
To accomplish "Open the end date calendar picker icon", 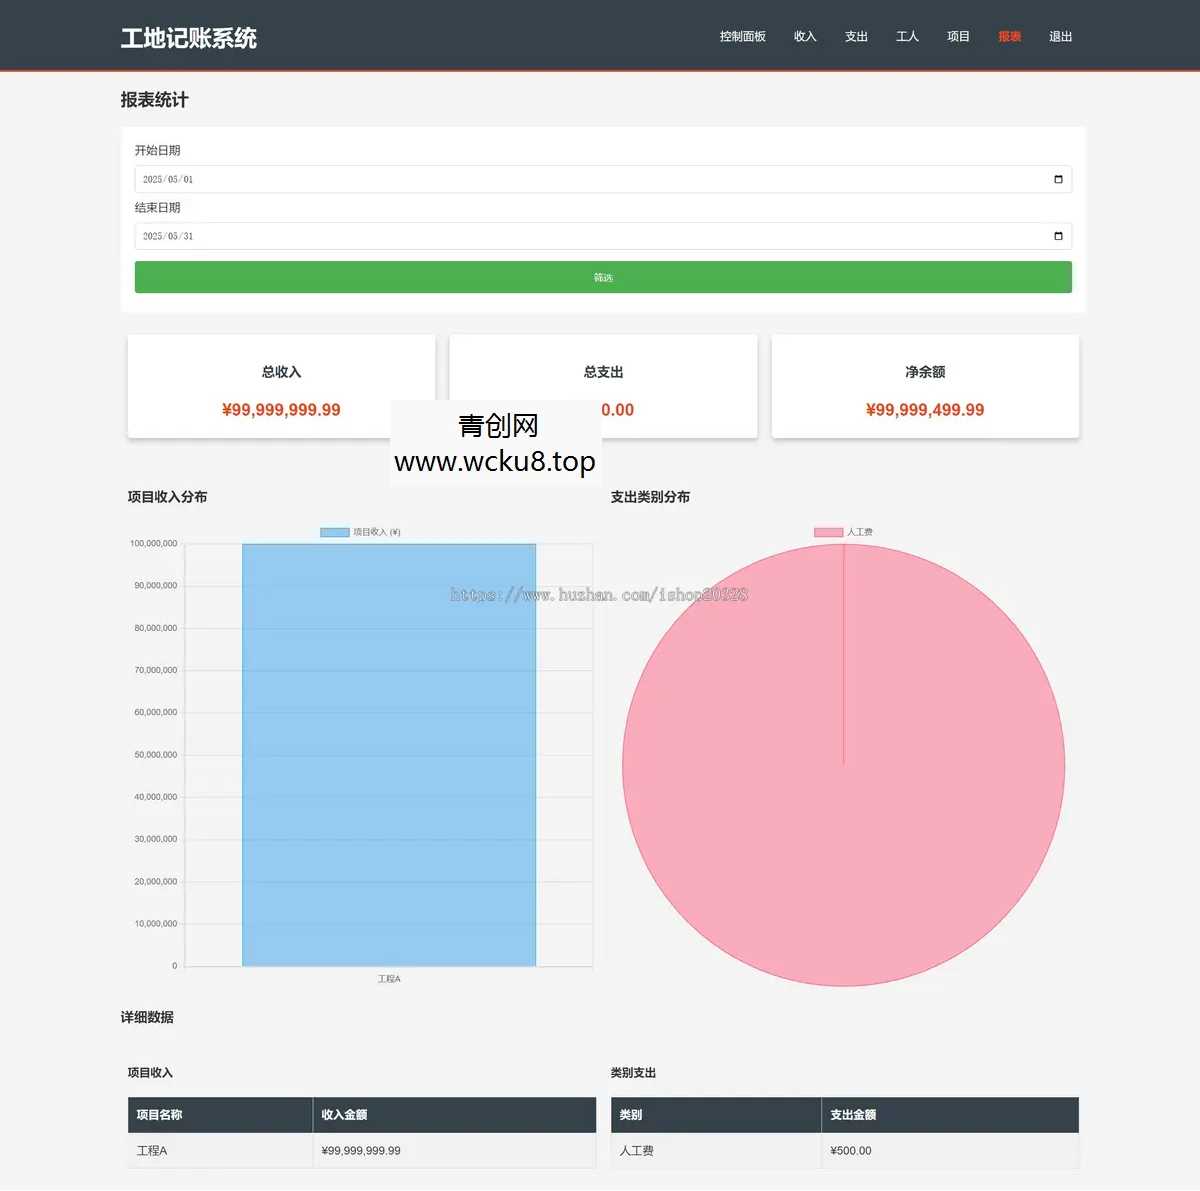I will pyautogui.click(x=1058, y=237).
